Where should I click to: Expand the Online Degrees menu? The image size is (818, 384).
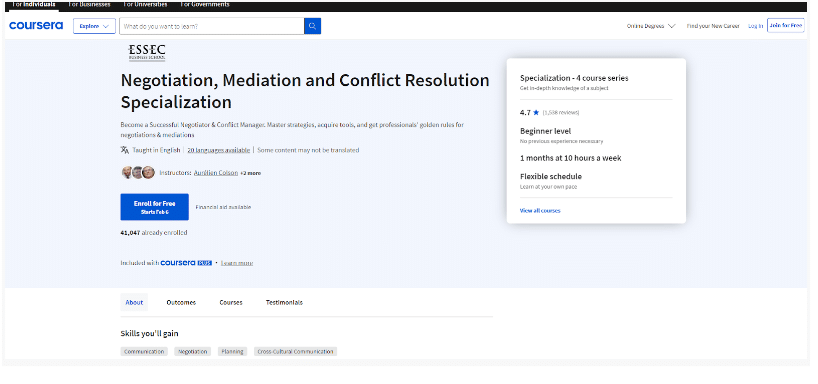click(x=651, y=26)
